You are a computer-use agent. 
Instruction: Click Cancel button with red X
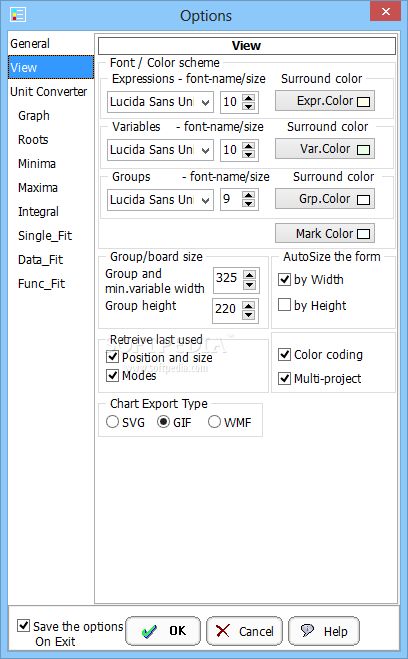point(244,631)
